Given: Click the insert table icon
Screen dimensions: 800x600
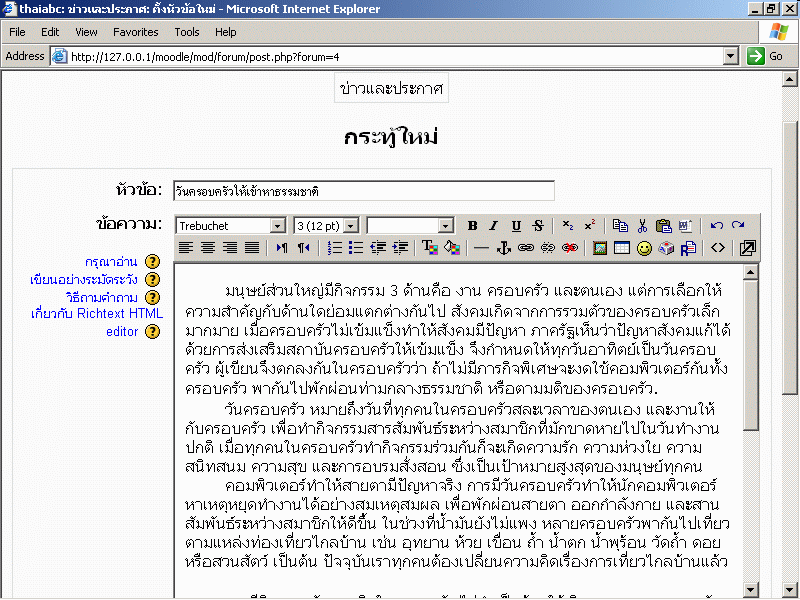Looking at the screenshot, I should click(622, 247).
